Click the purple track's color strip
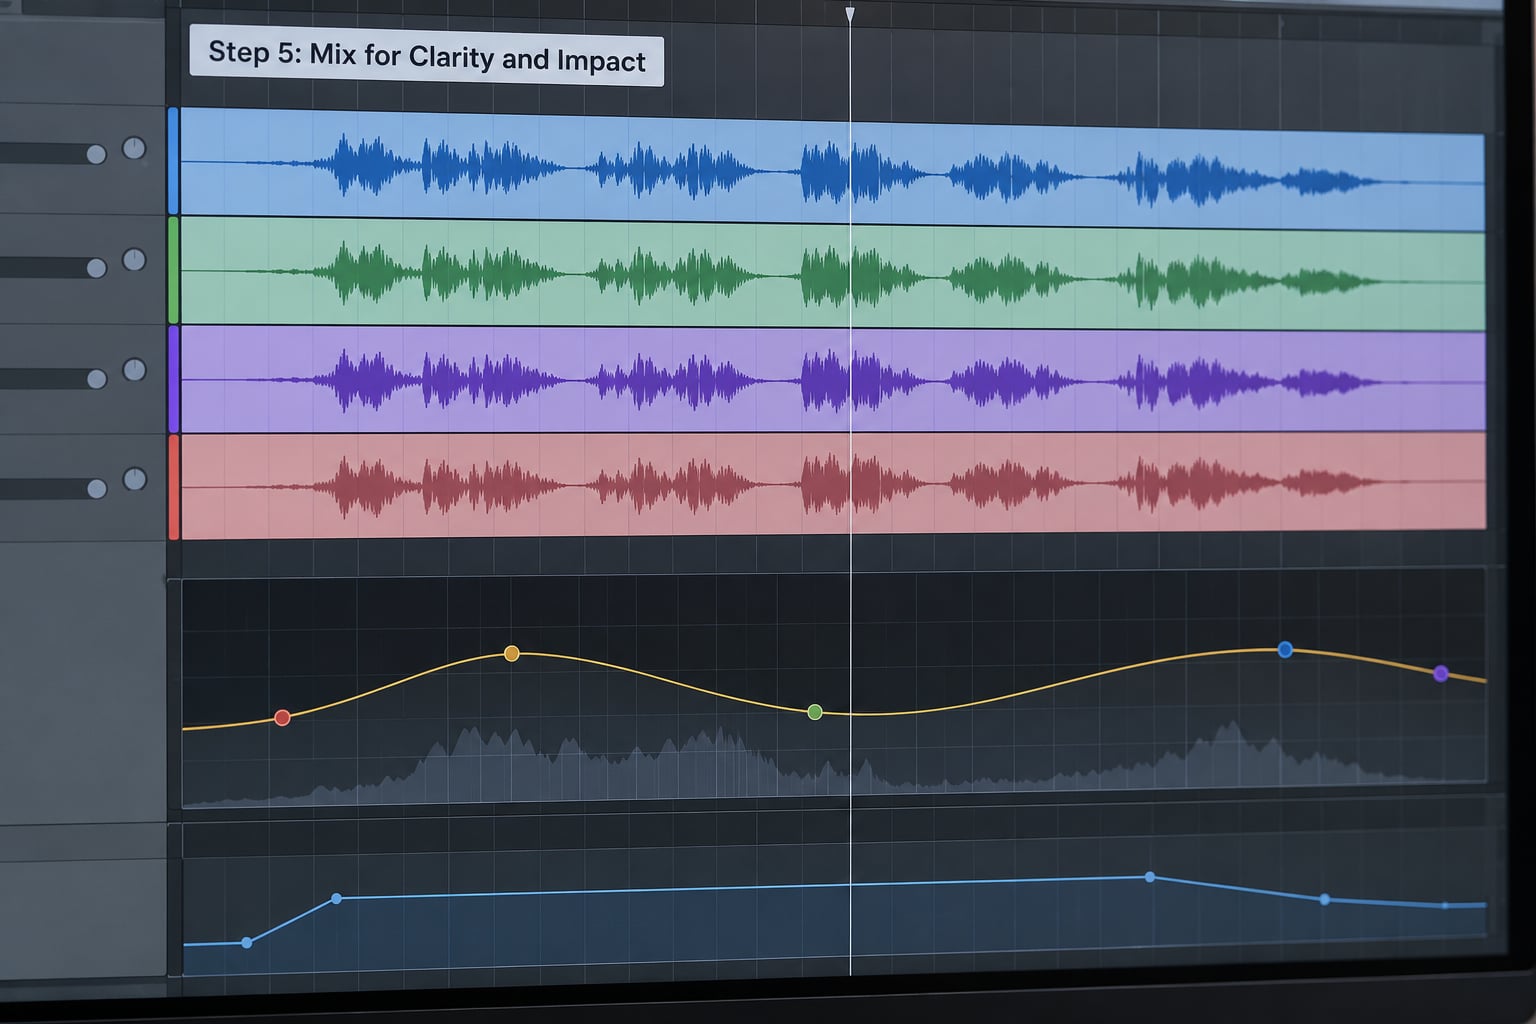 pyautogui.click(x=173, y=379)
